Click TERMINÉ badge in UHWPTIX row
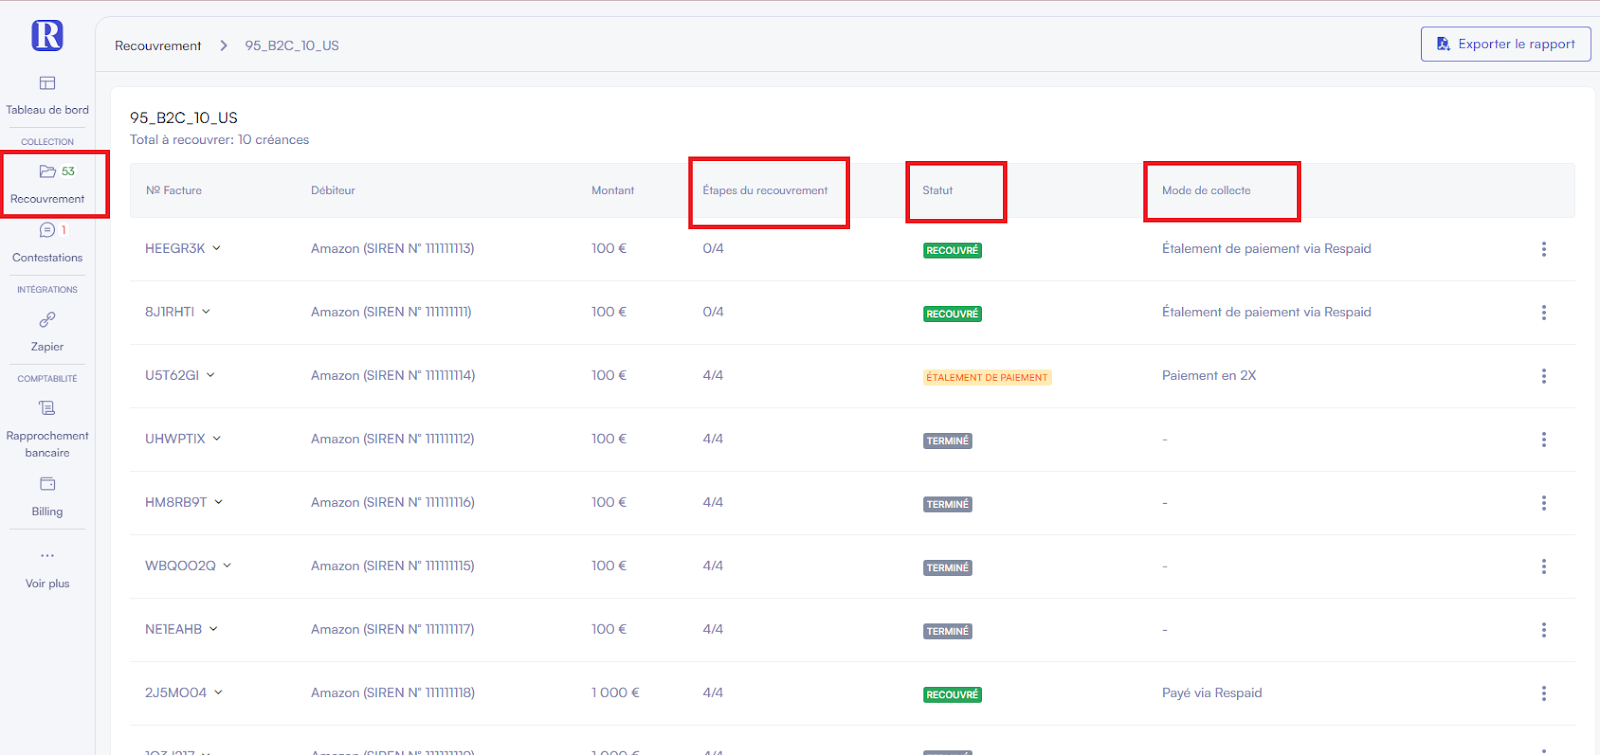 948,441
